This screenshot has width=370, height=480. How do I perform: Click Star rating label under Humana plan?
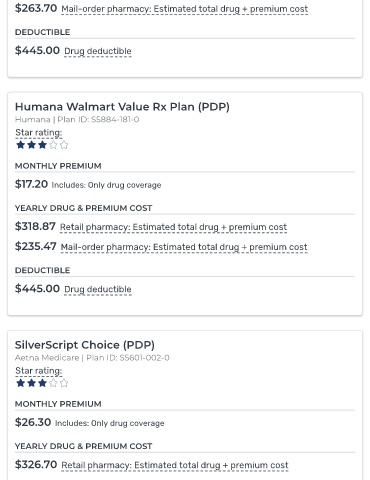tap(39, 133)
